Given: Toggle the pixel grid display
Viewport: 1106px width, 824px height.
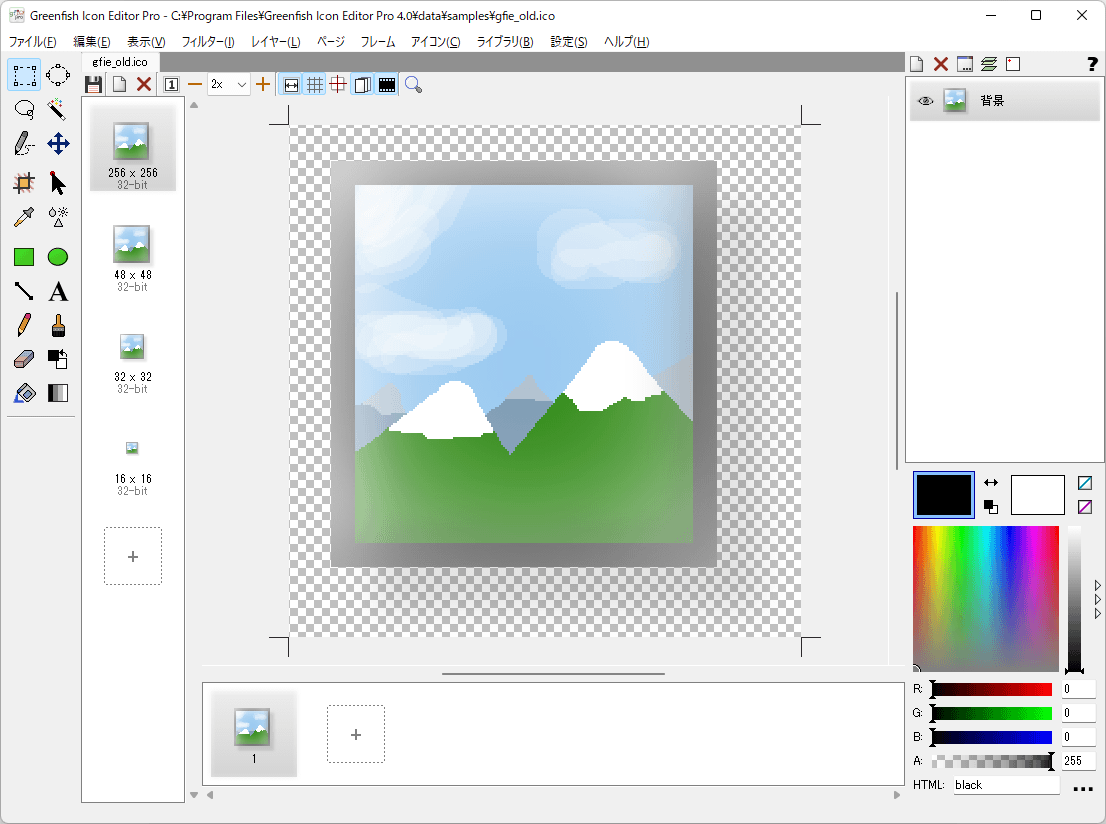Looking at the screenshot, I should pos(315,85).
